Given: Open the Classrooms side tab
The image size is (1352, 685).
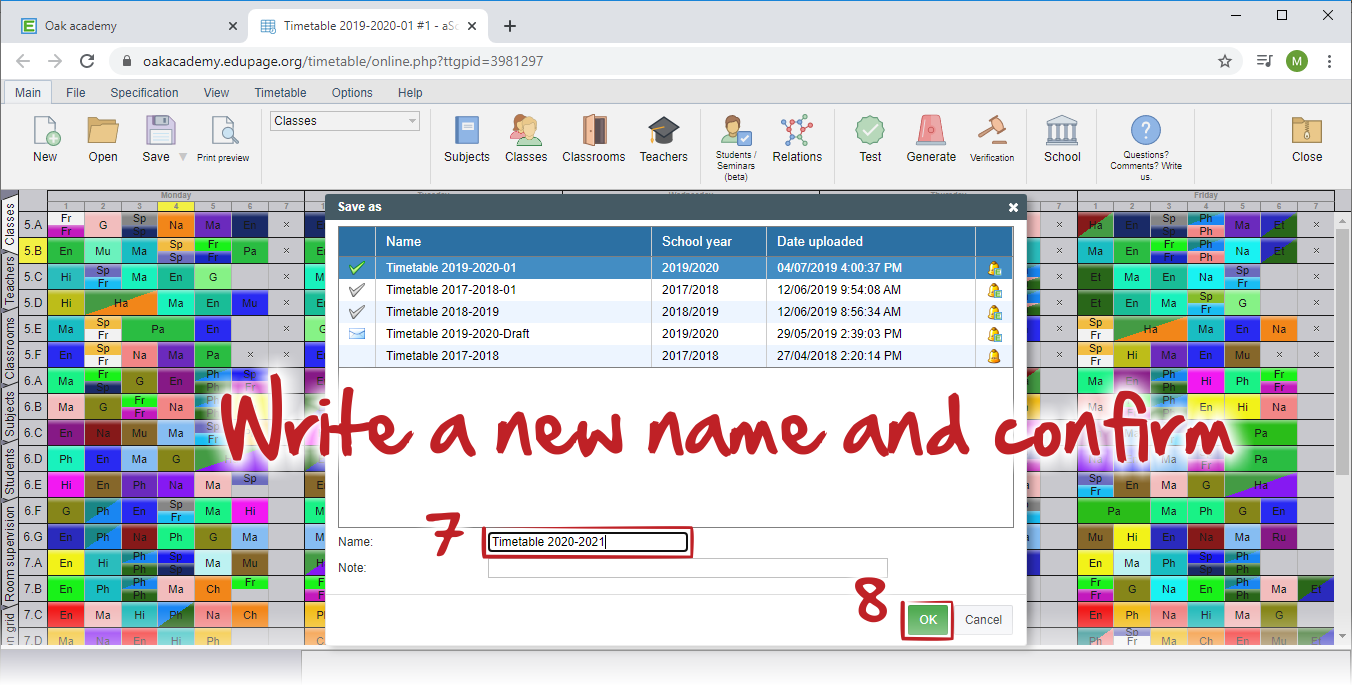Looking at the screenshot, I should pyautogui.click(x=10, y=350).
